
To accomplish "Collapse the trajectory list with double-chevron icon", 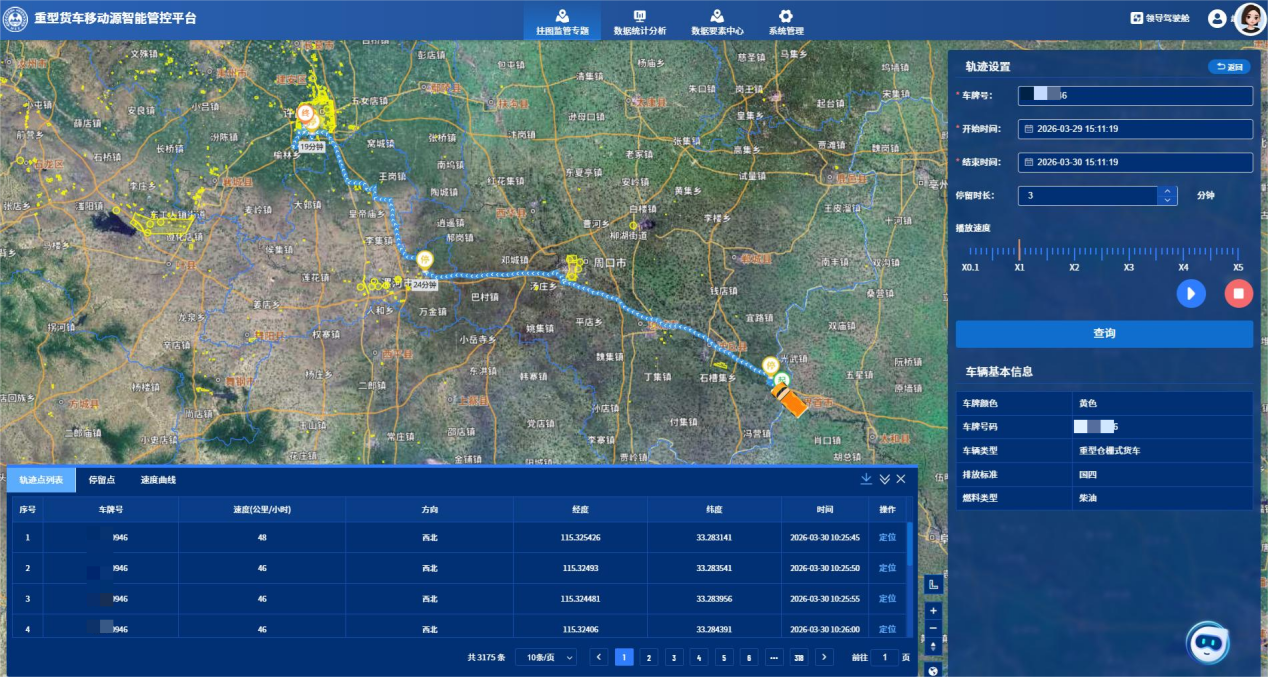I will coord(884,479).
